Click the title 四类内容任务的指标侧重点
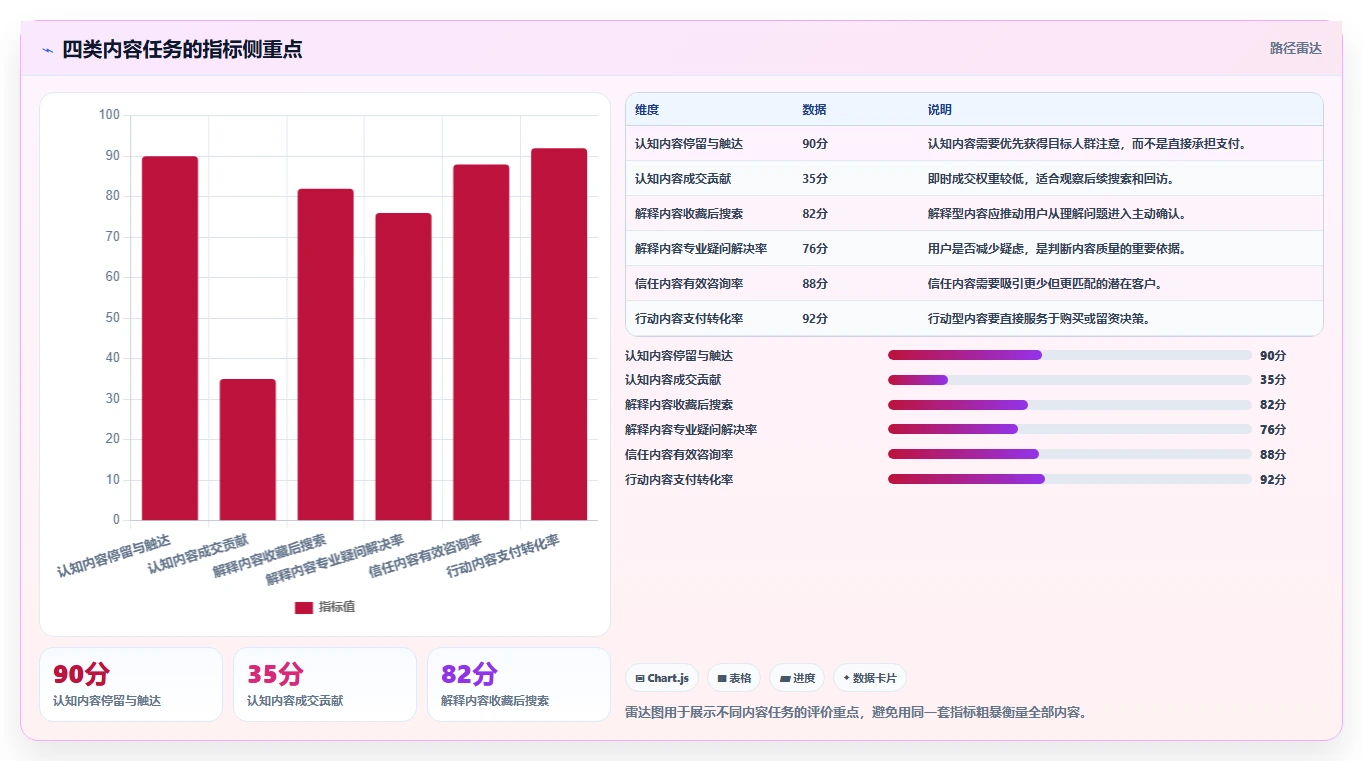 coord(182,49)
